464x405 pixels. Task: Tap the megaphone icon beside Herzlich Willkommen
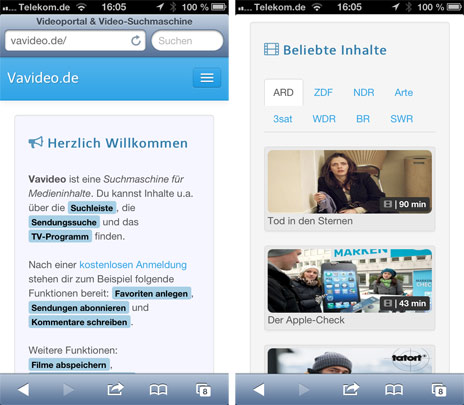[x=36, y=142]
